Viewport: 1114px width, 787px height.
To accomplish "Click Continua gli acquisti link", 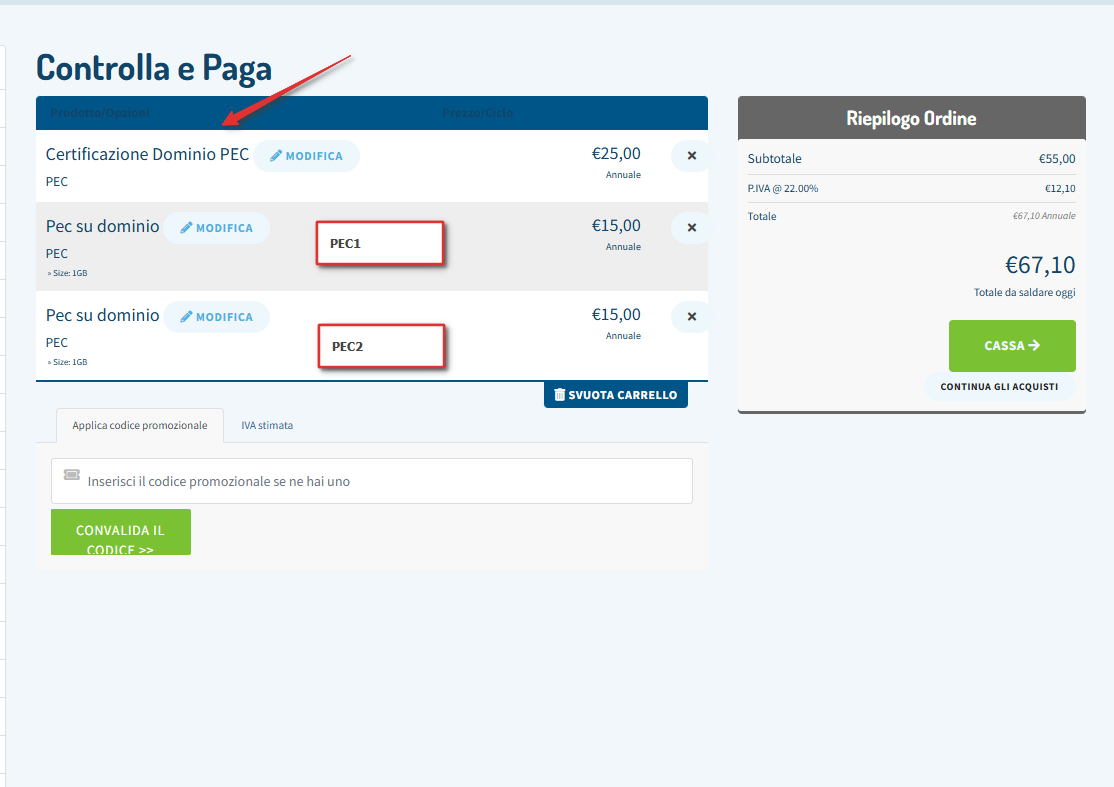I will coord(999,386).
